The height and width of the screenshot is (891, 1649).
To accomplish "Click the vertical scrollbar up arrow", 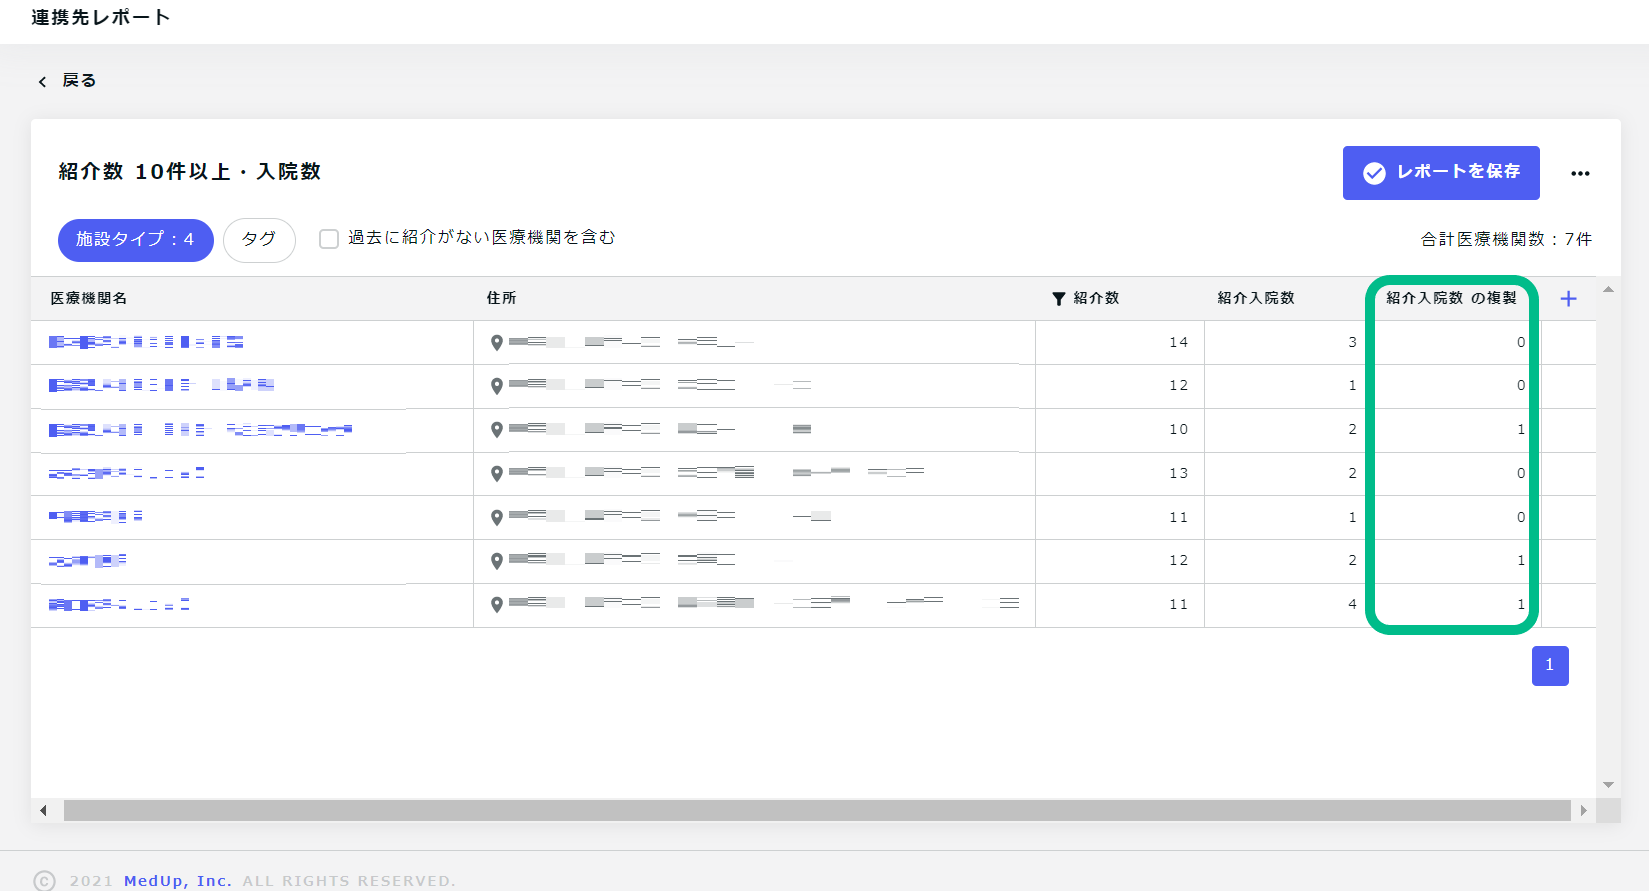I will [1608, 289].
